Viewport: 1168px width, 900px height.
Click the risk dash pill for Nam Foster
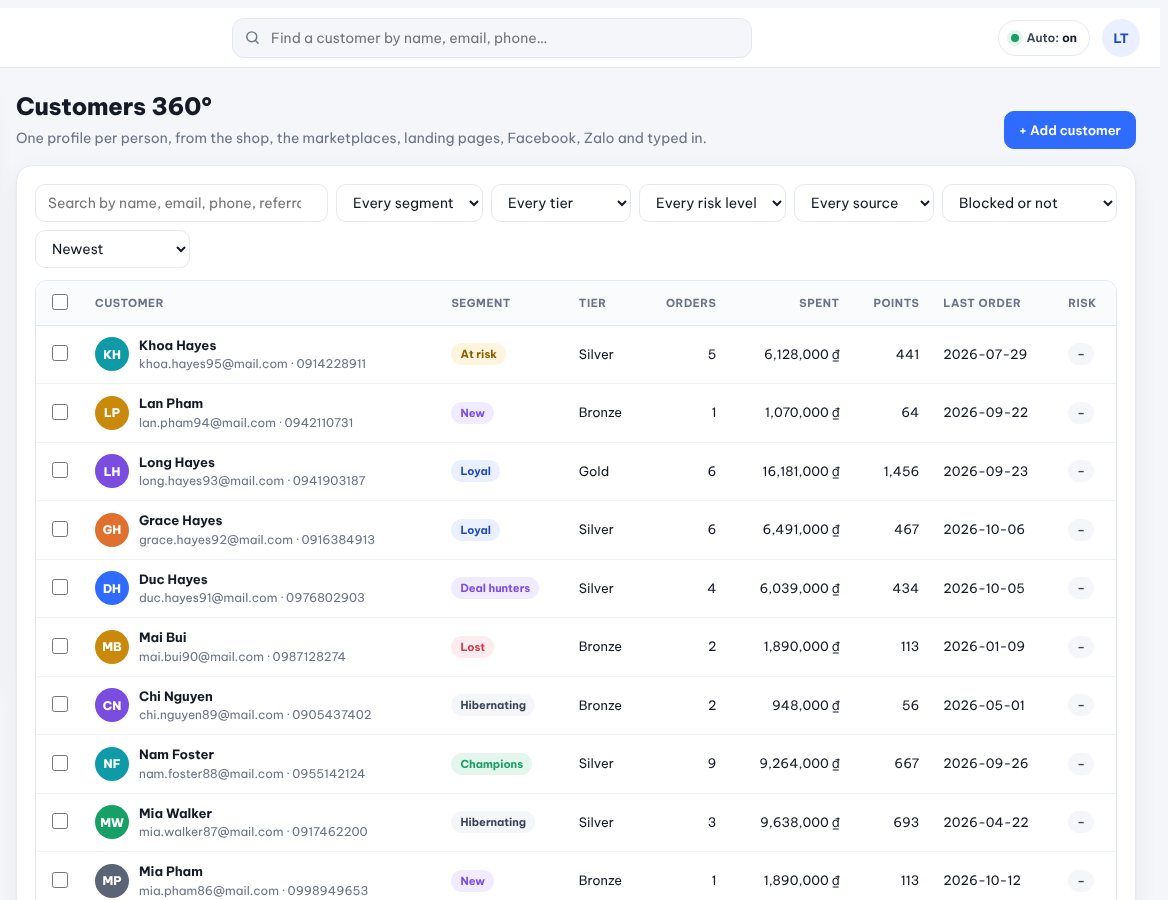(x=1081, y=764)
